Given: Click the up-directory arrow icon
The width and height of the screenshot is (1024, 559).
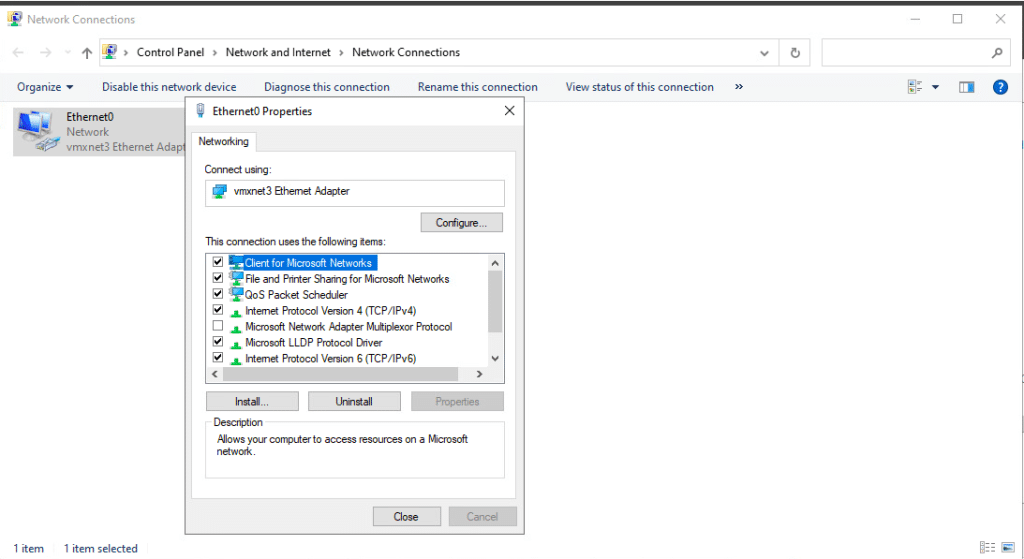Looking at the screenshot, I should 87,53.
